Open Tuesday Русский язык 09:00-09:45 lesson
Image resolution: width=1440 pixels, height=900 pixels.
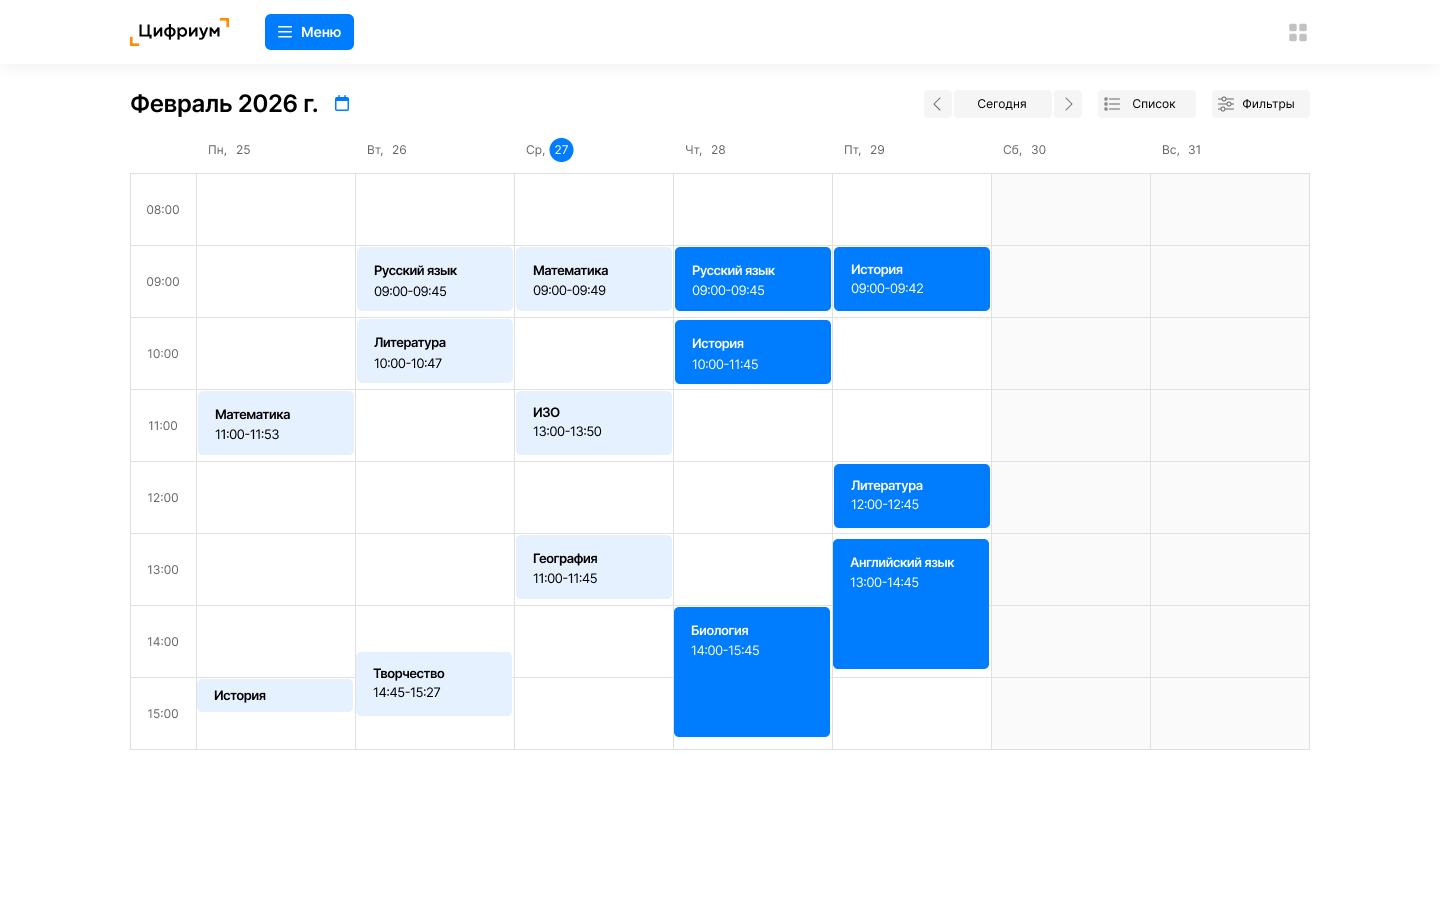coord(435,280)
